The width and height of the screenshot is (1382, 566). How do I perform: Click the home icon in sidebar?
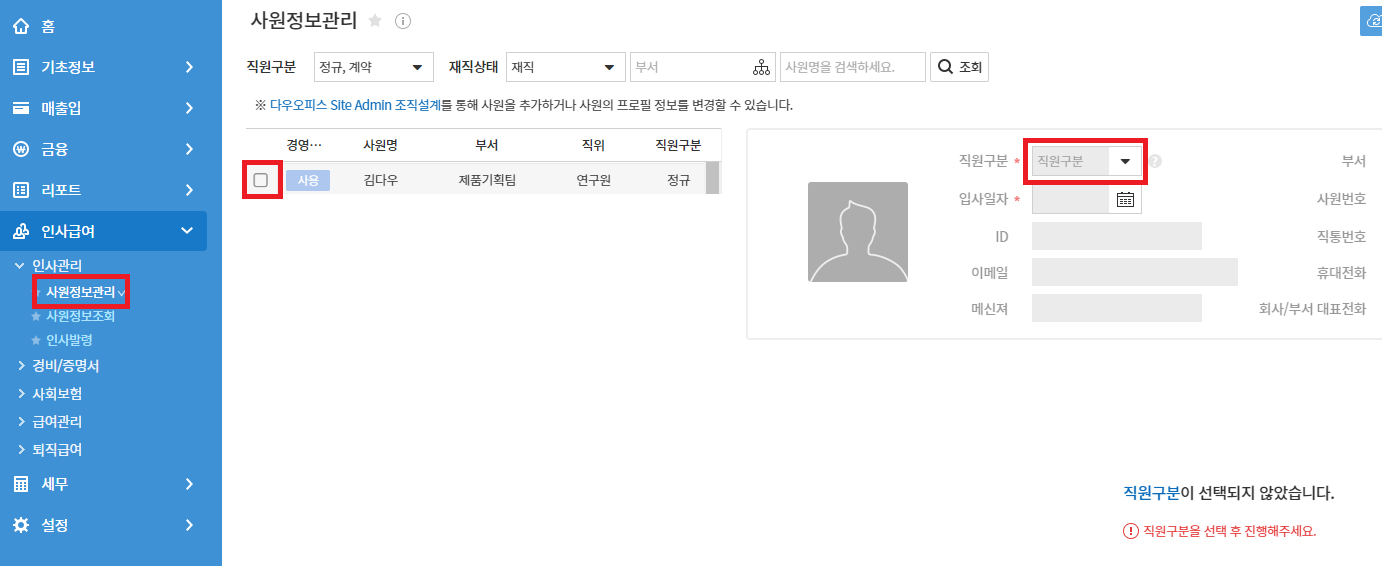click(x=21, y=27)
